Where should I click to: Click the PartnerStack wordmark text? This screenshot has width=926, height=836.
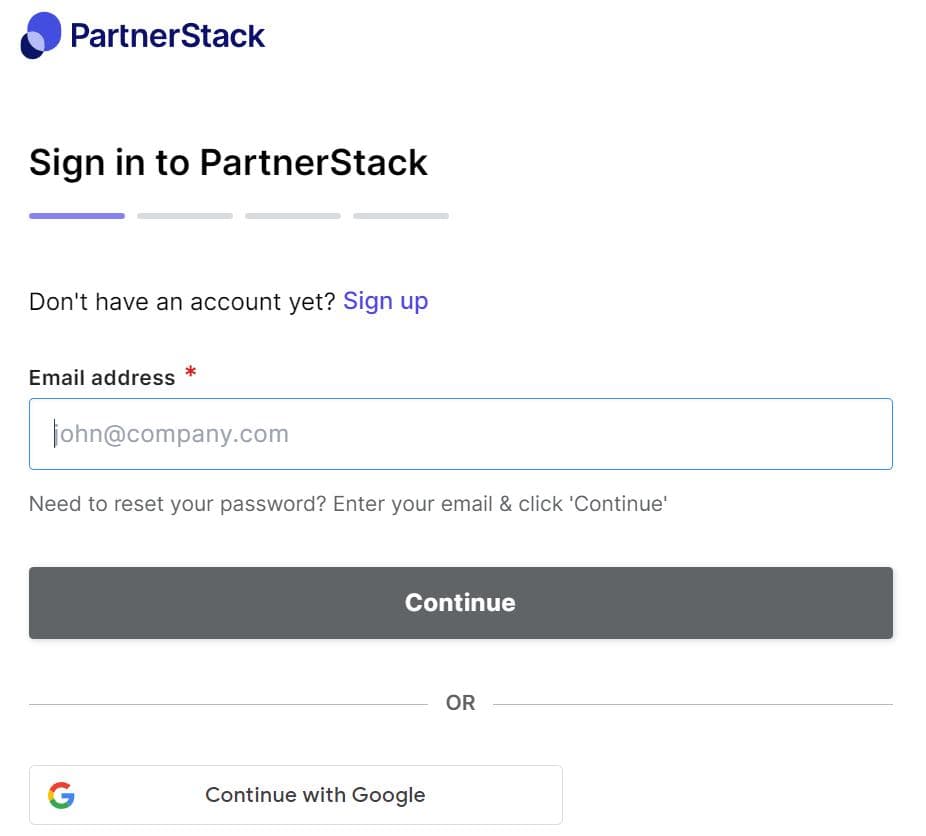(x=167, y=36)
